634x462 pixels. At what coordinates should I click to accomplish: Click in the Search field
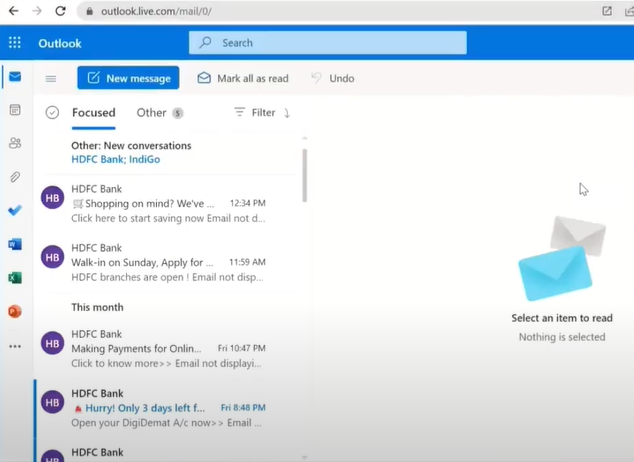pos(328,42)
